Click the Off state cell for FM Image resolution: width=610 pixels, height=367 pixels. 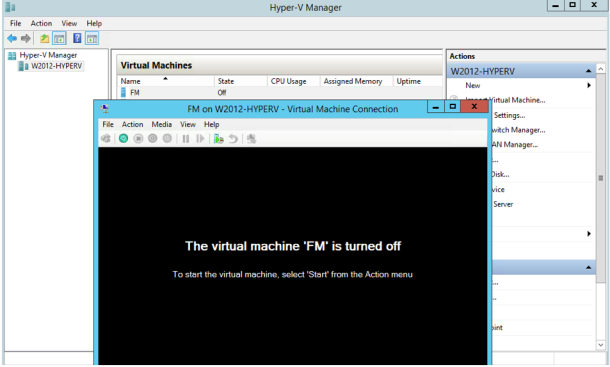coord(222,92)
